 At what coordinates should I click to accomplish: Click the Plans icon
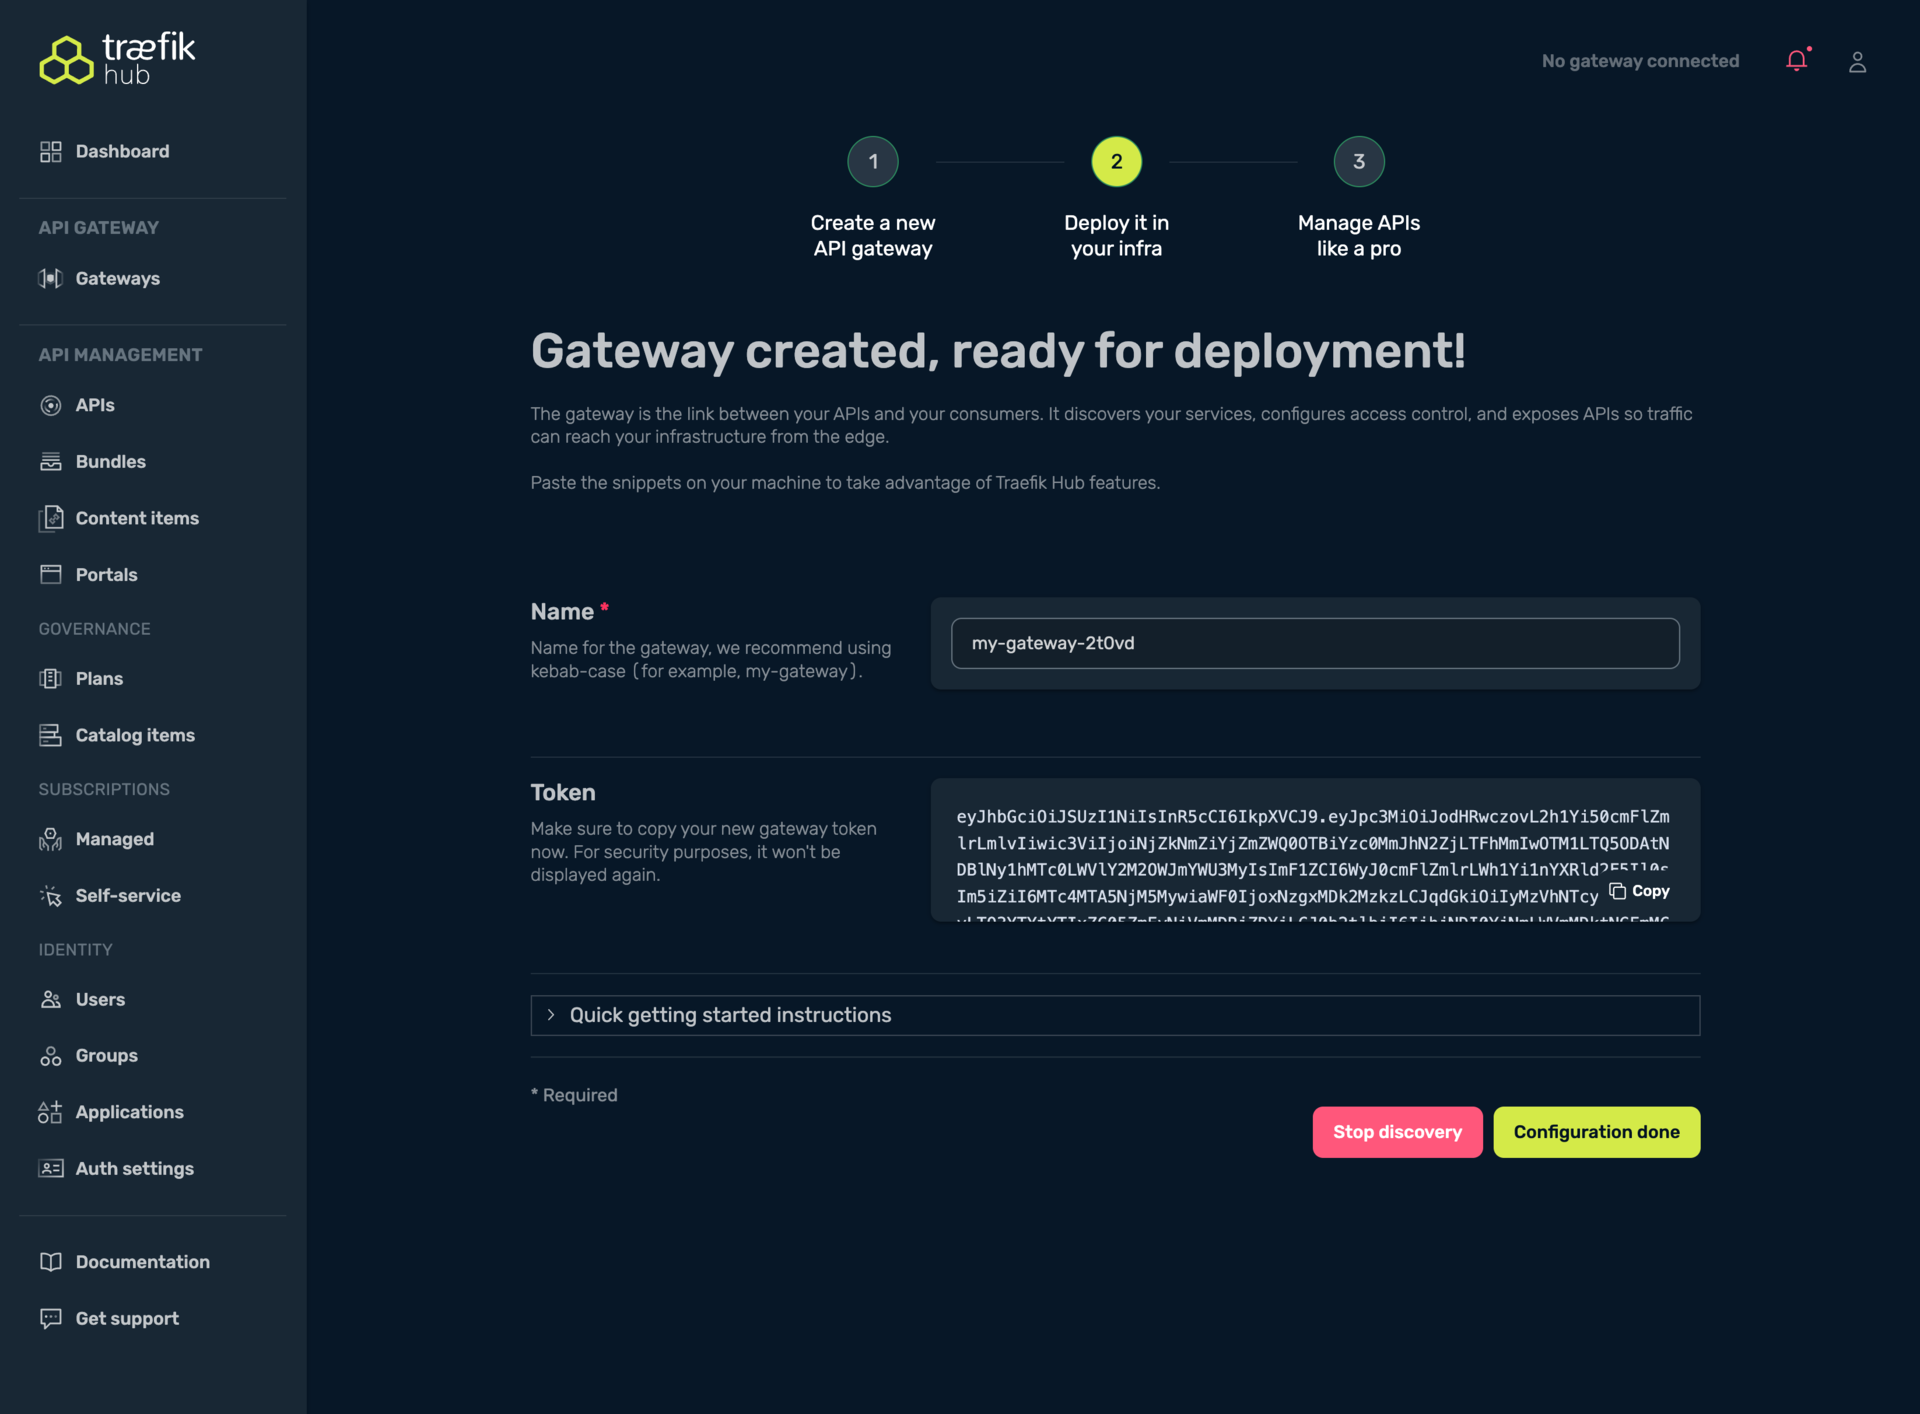pyautogui.click(x=51, y=678)
